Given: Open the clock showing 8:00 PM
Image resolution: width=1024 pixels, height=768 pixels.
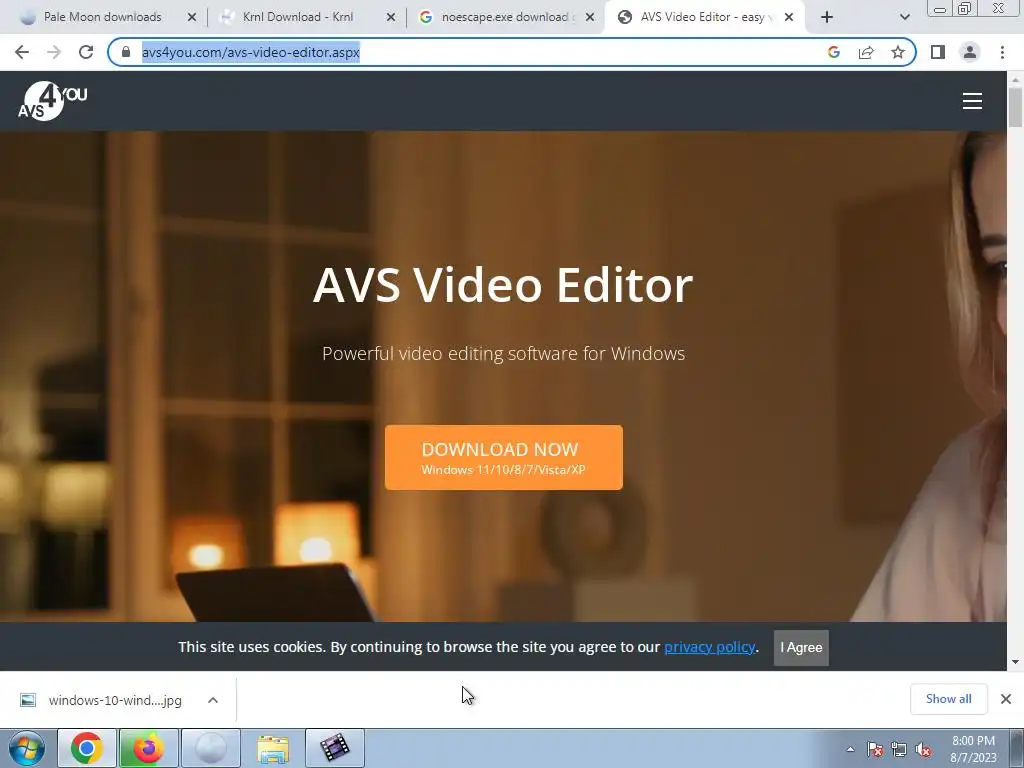Looking at the screenshot, I should click(973, 749).
